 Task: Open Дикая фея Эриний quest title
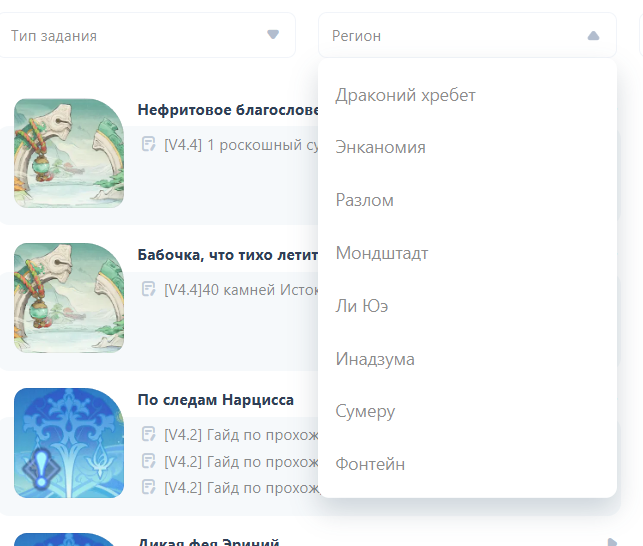[209, 541]
